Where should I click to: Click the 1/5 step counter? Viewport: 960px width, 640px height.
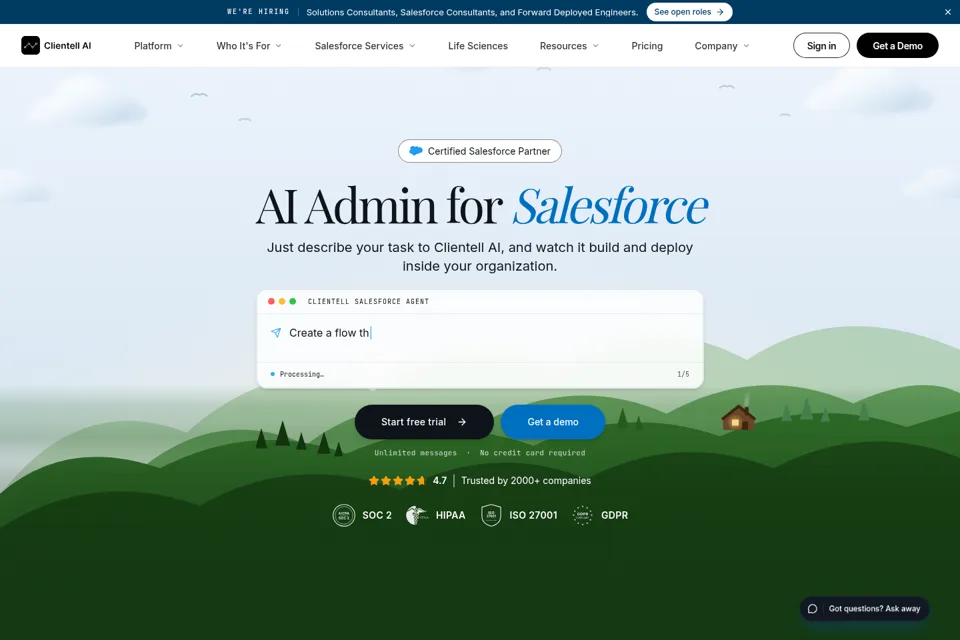683,374
